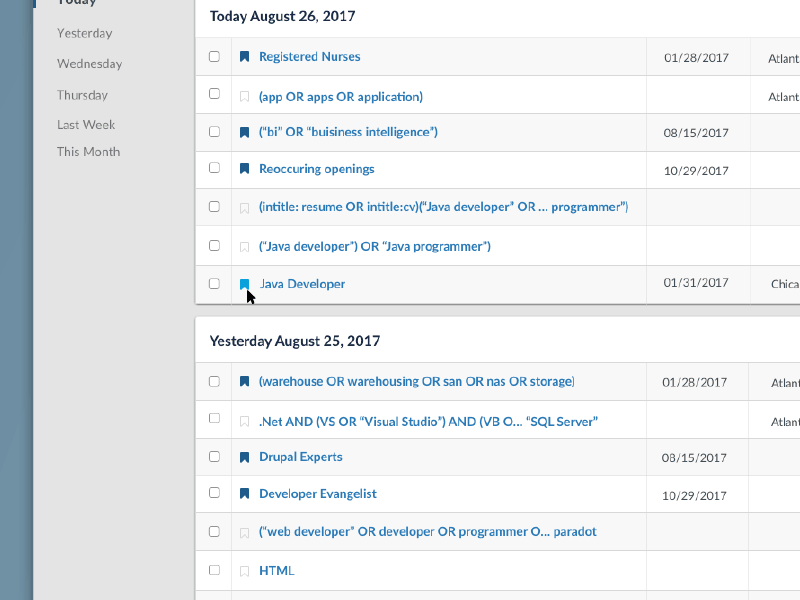
Task: Check the Java Developer row checkbox
Action: [214, 284]
